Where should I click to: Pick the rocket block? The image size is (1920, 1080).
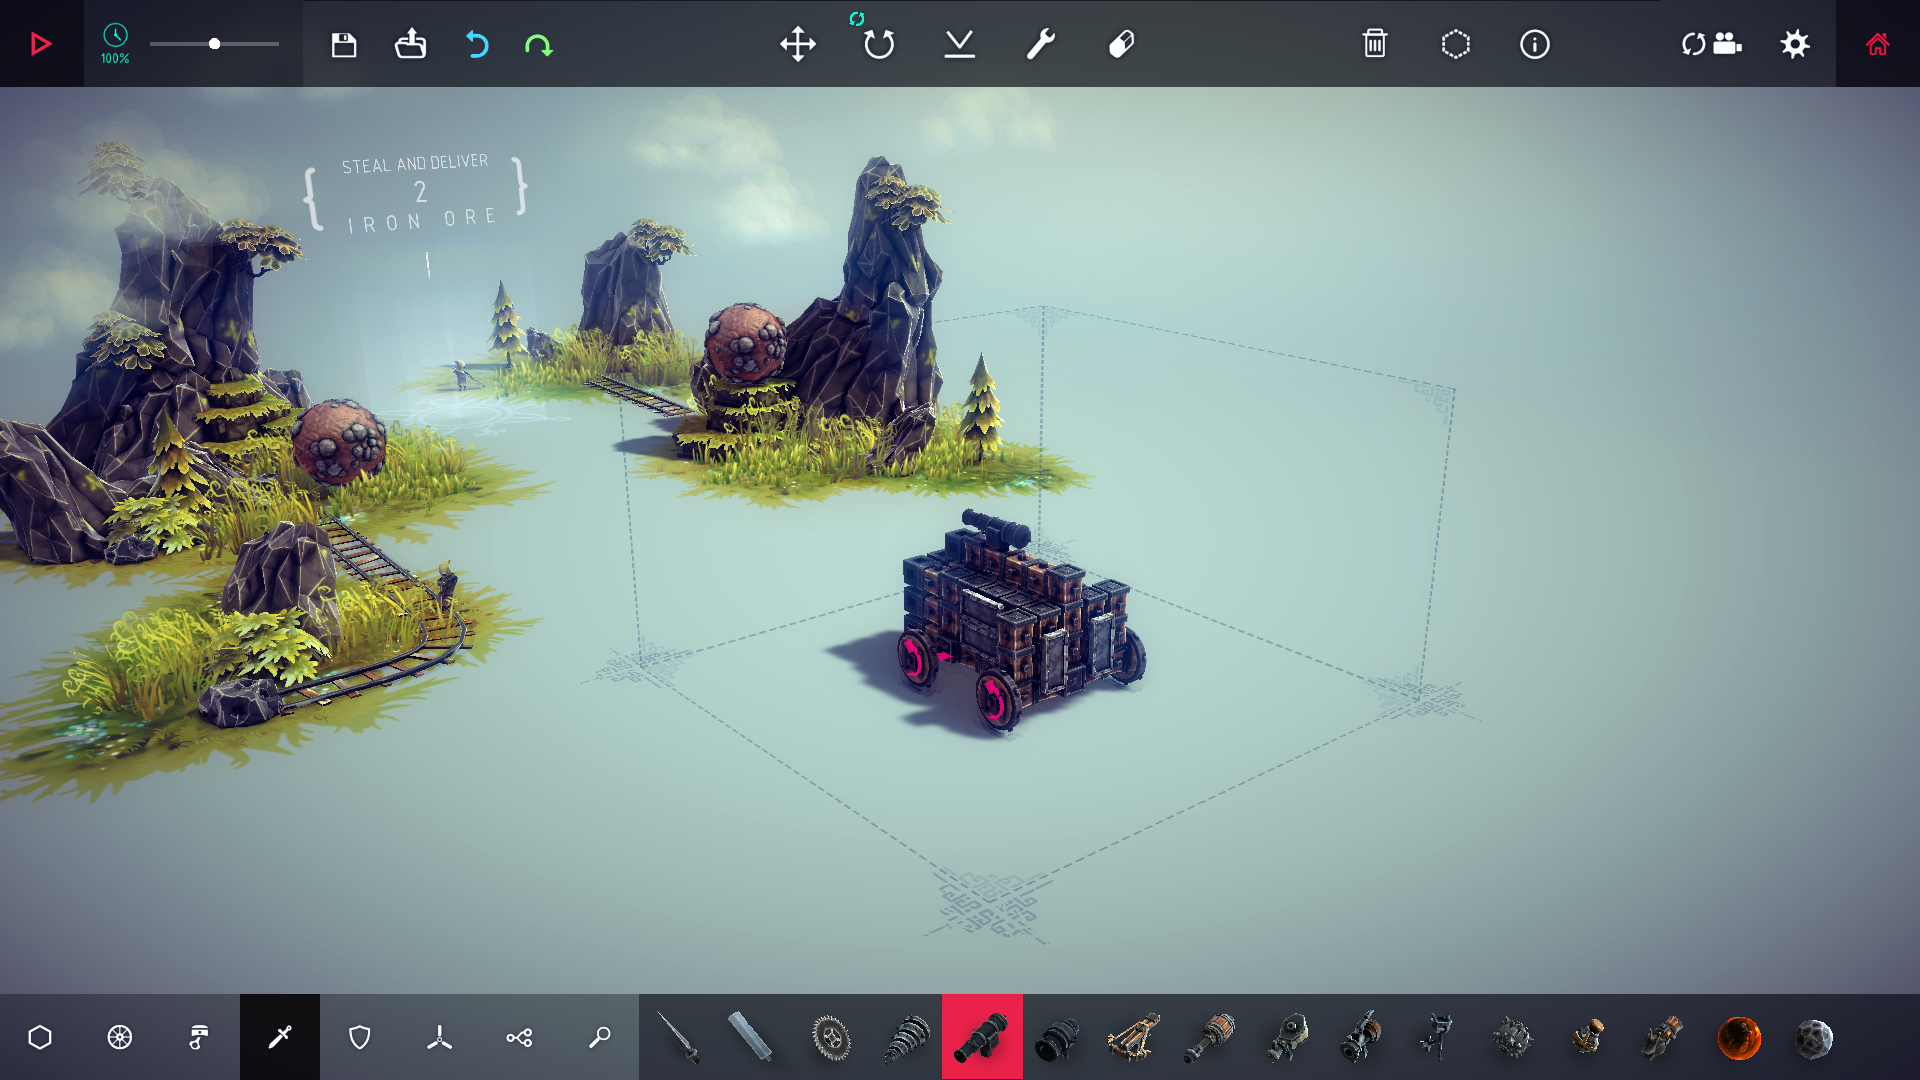(x=1663, y=1037)
